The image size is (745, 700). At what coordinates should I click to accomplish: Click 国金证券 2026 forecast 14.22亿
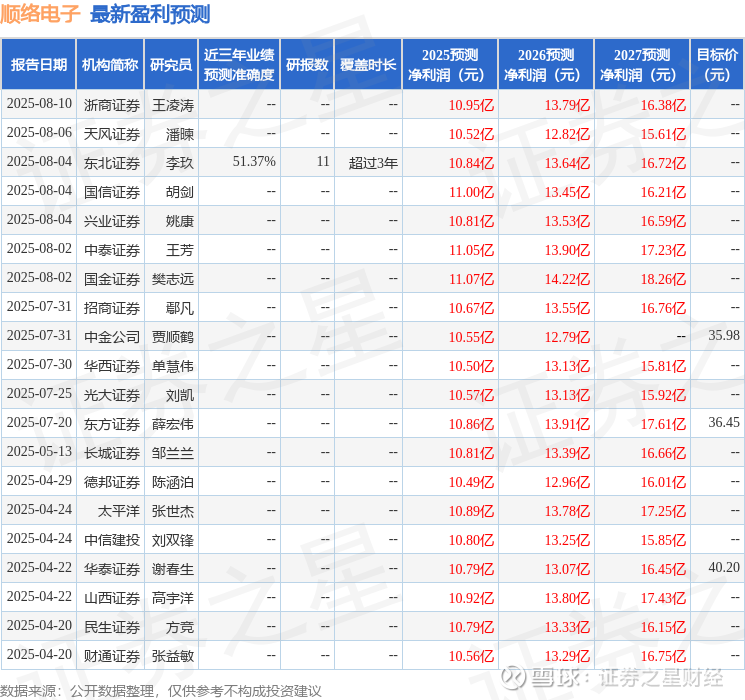(x=567, y=279)
